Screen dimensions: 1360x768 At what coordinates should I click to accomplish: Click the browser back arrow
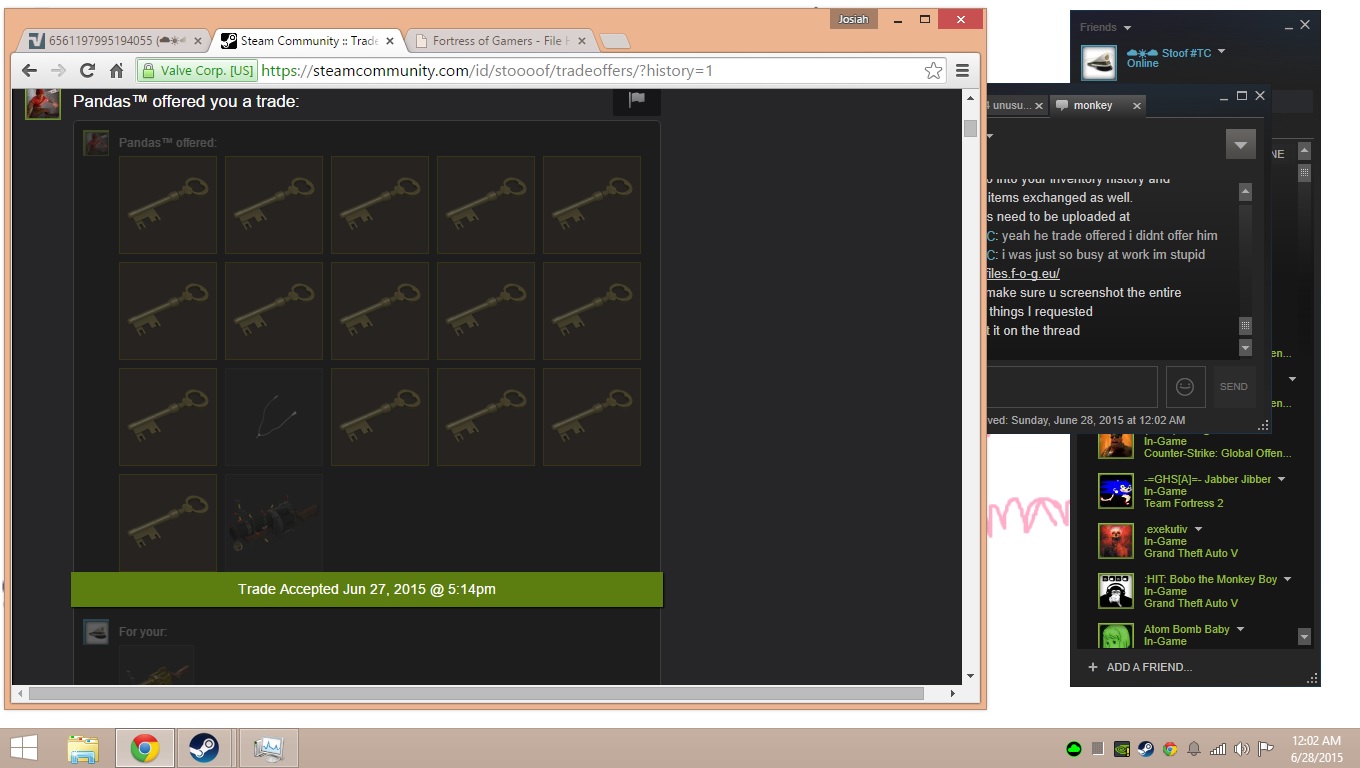29,70
